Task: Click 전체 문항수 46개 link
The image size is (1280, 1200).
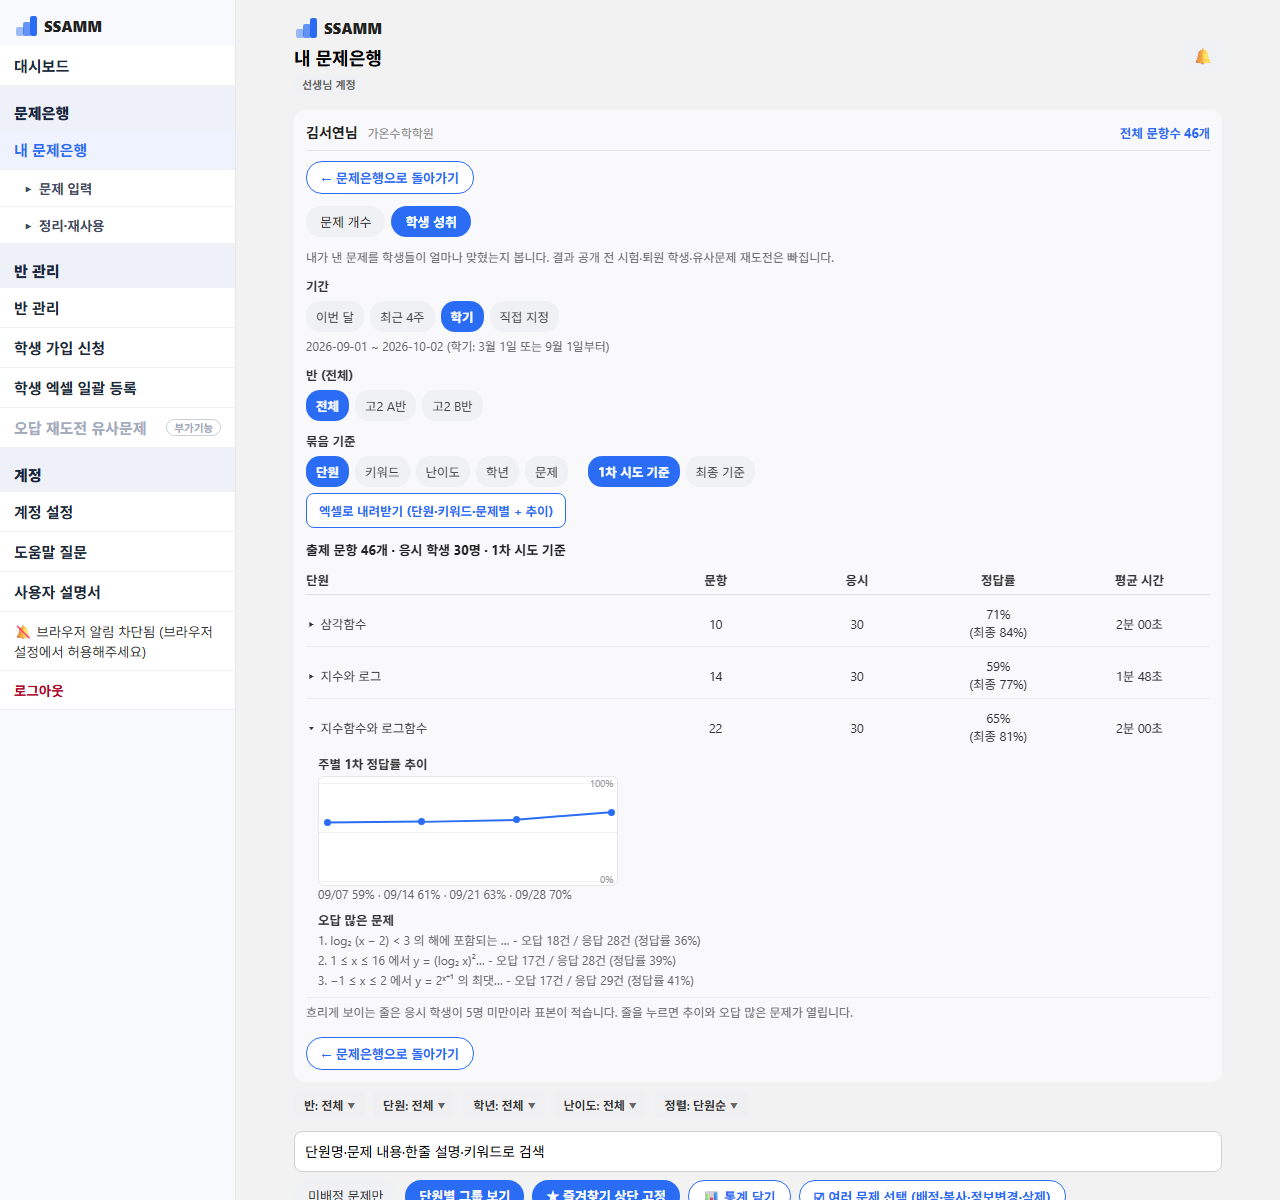Action: click(1165, 133)
